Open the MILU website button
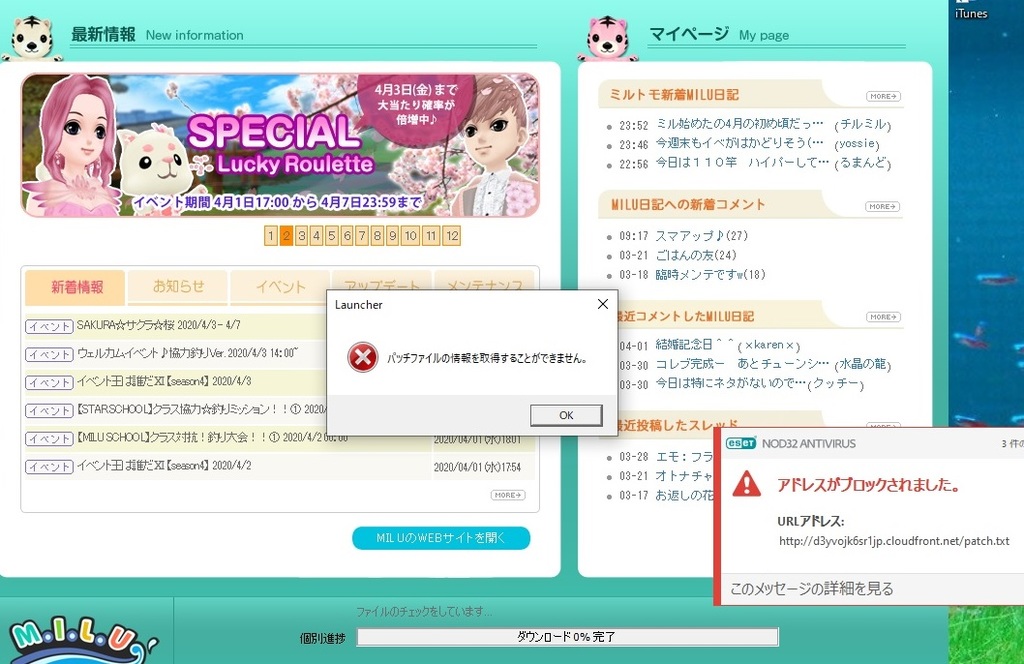 tap(441, 538)
